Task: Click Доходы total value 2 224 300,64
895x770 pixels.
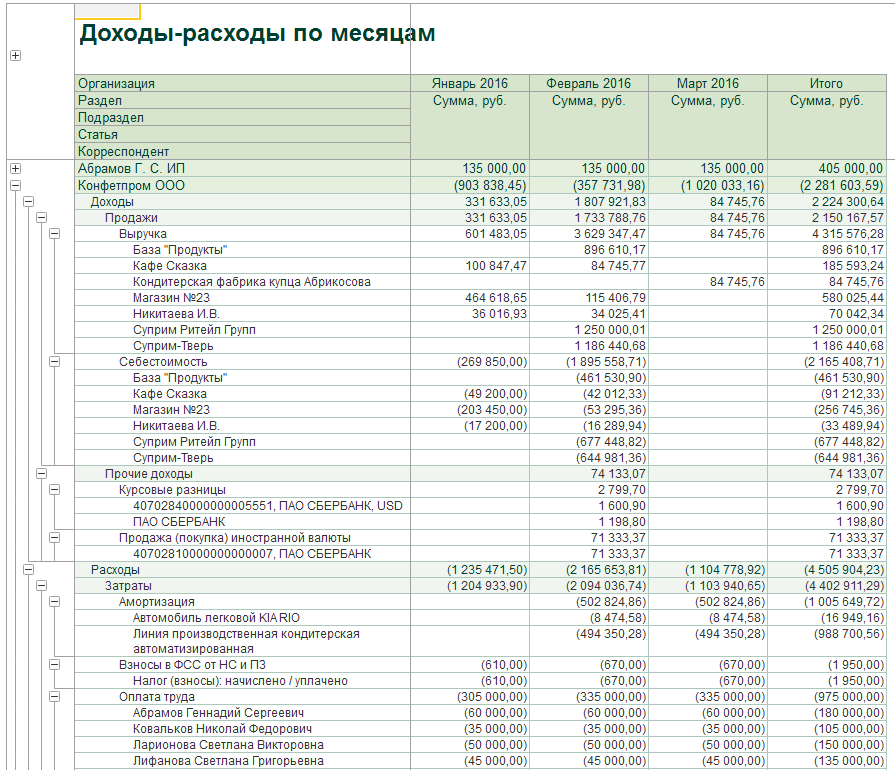Action: click(848, 201)
